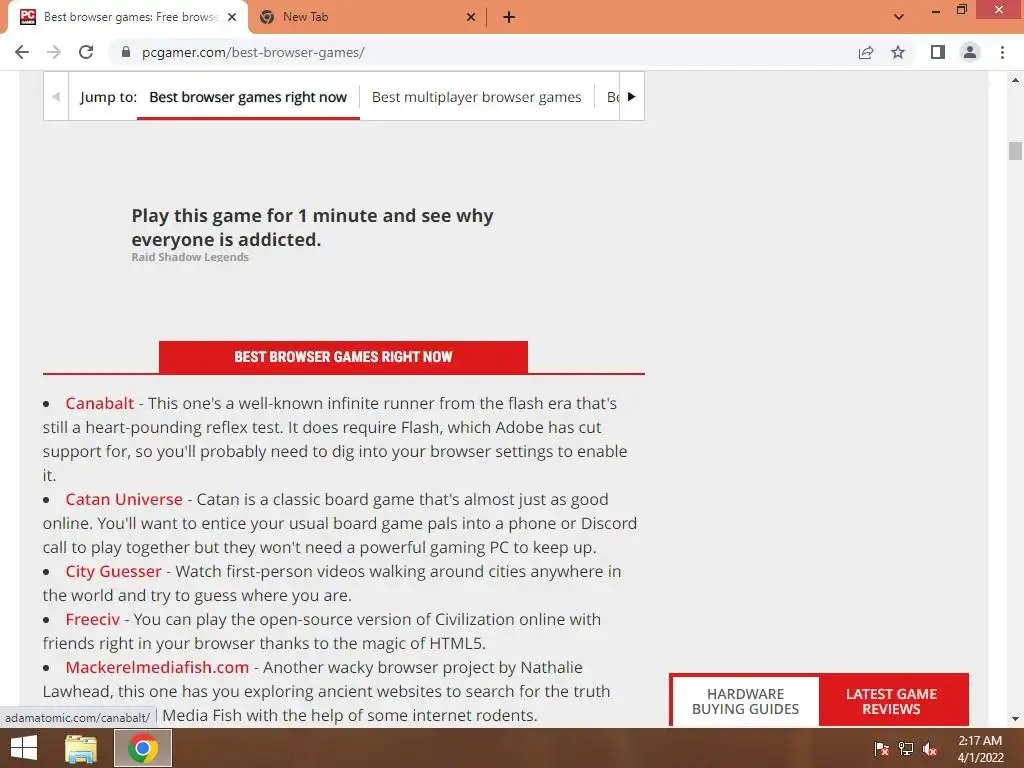Open a new tab with the plus button

tap(509, 18)
